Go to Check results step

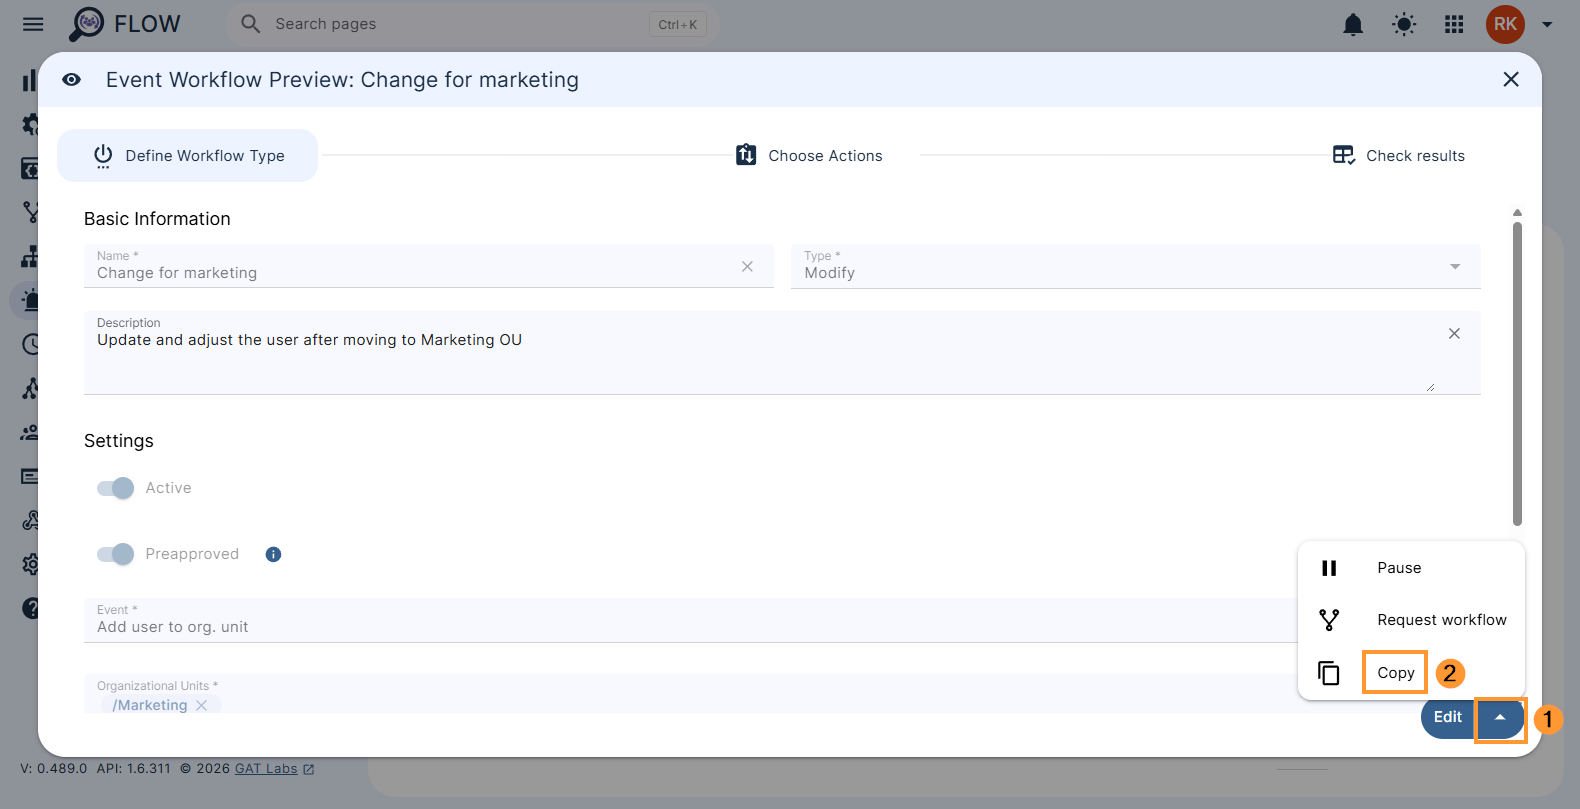1398,155
